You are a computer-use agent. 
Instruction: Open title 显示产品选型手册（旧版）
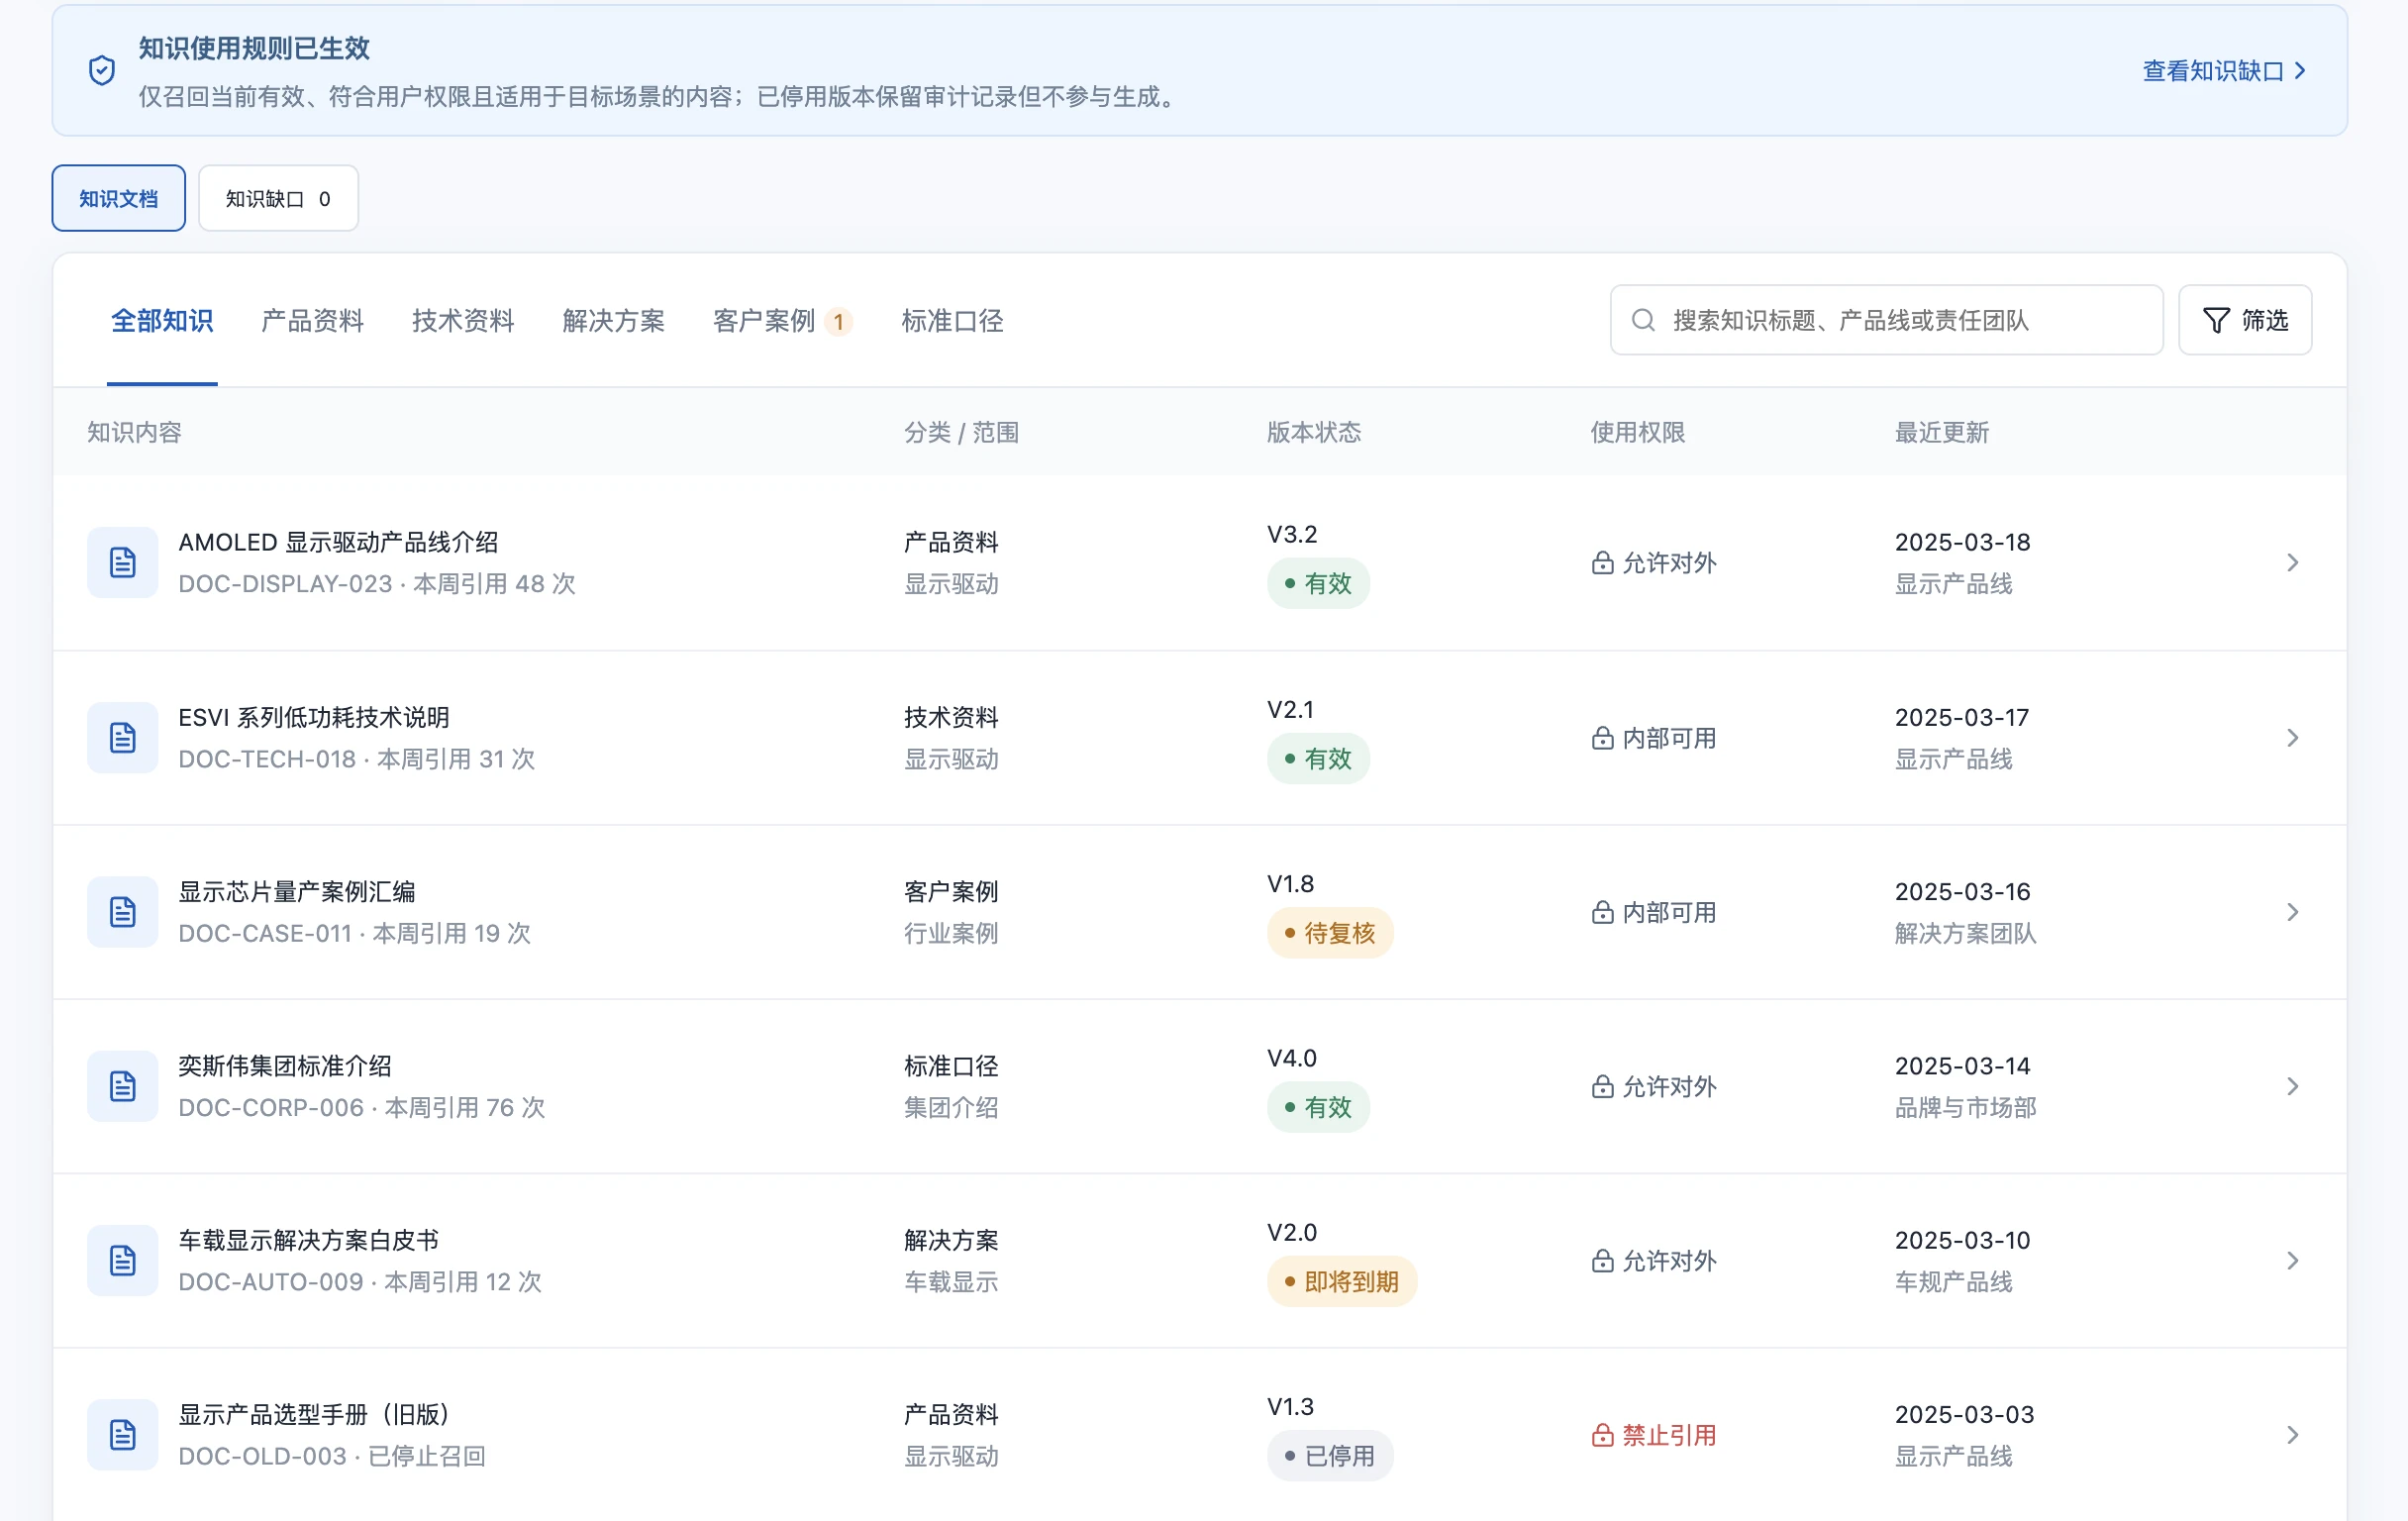[315, 1414]
